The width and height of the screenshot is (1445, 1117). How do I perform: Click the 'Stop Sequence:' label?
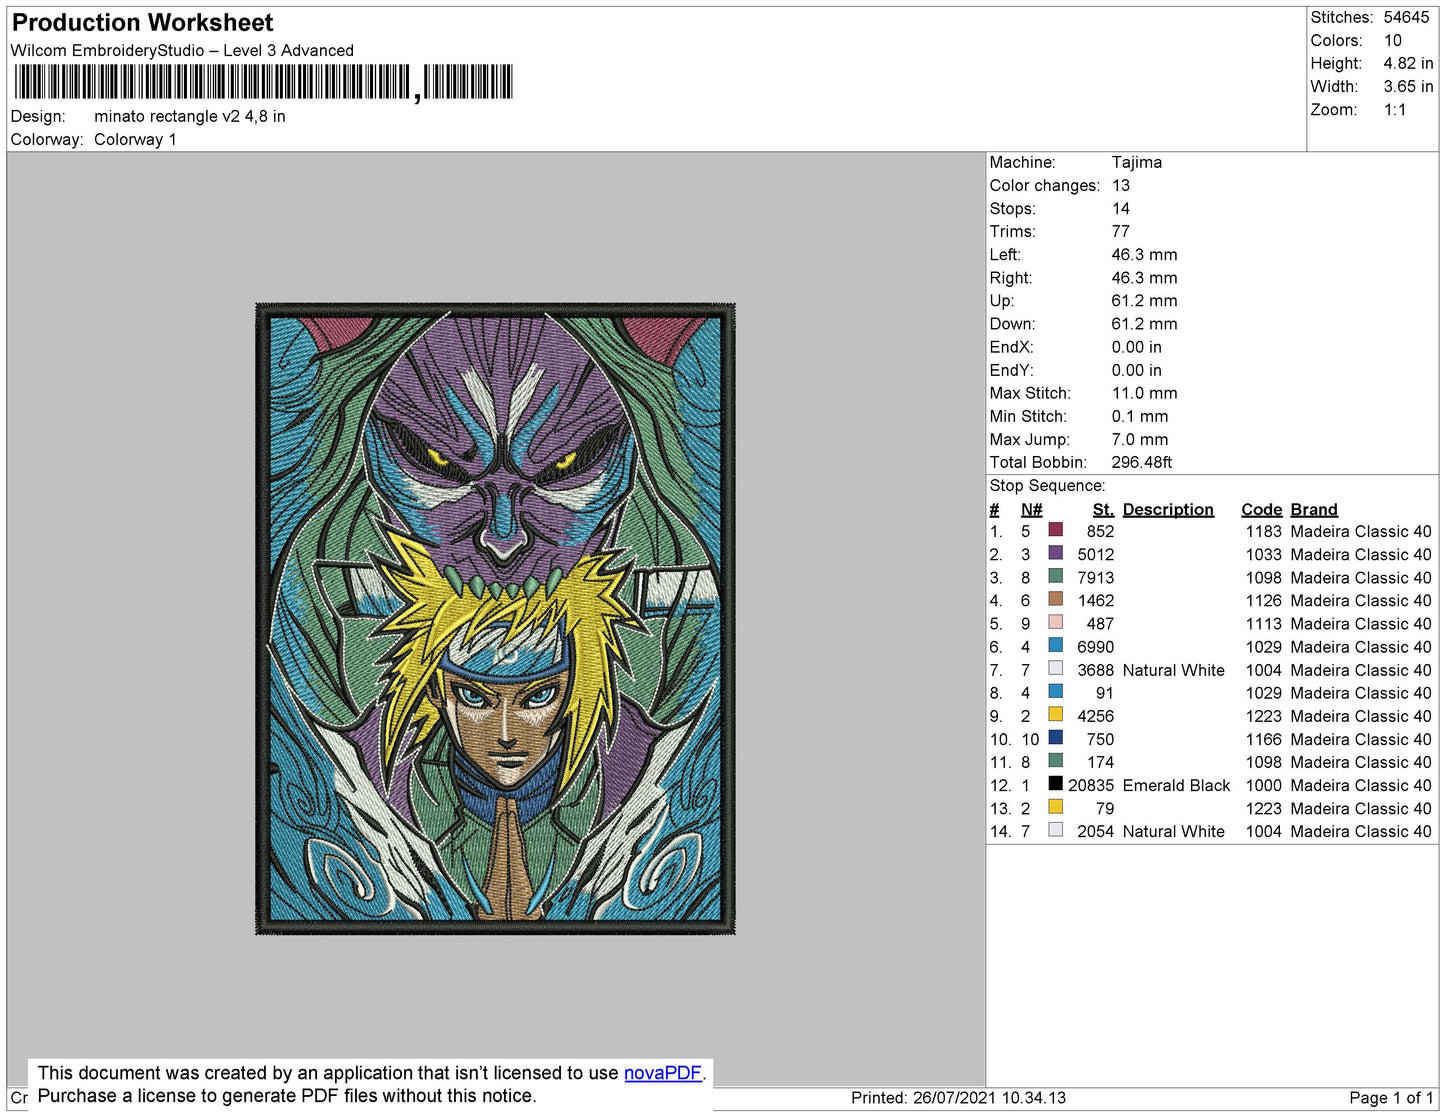1047,486
